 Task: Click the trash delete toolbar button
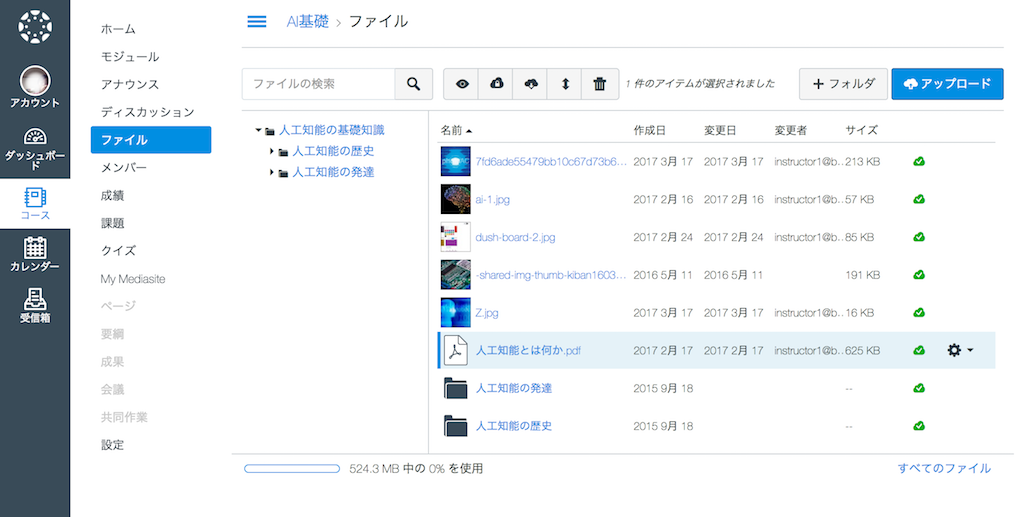click(x=600, y=84)
